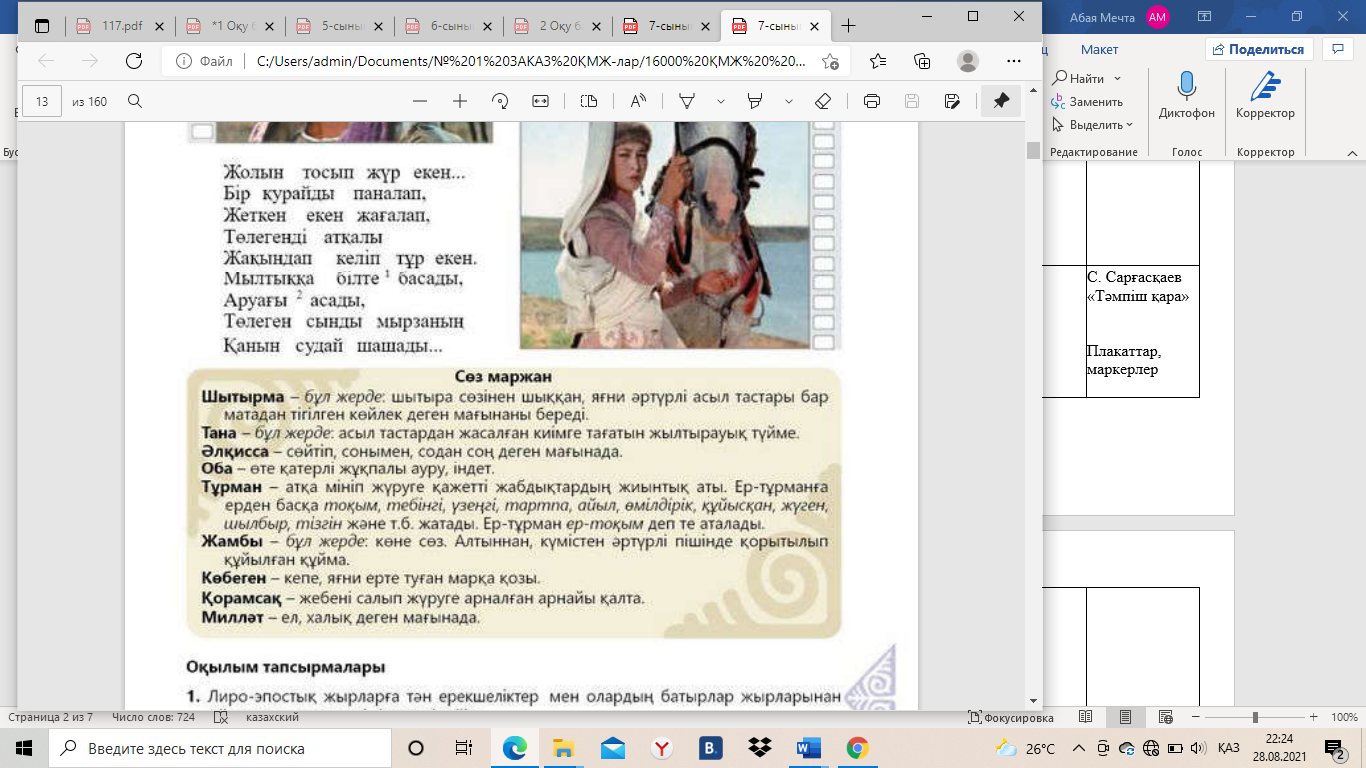
Task: Click the PDF page number field
Action: click(42, 101)
